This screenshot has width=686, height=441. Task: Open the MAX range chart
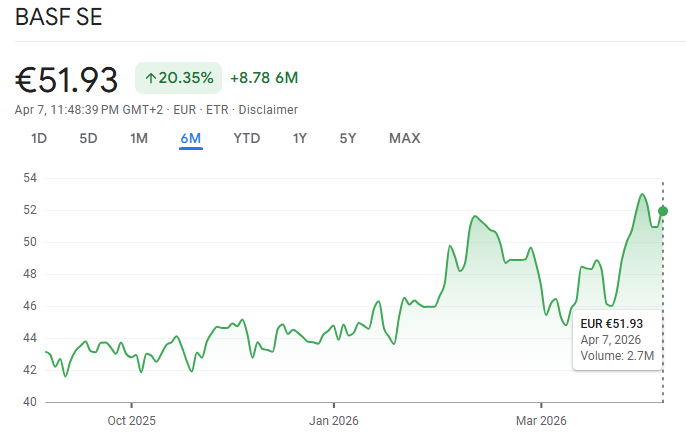(x=405, y=139)
